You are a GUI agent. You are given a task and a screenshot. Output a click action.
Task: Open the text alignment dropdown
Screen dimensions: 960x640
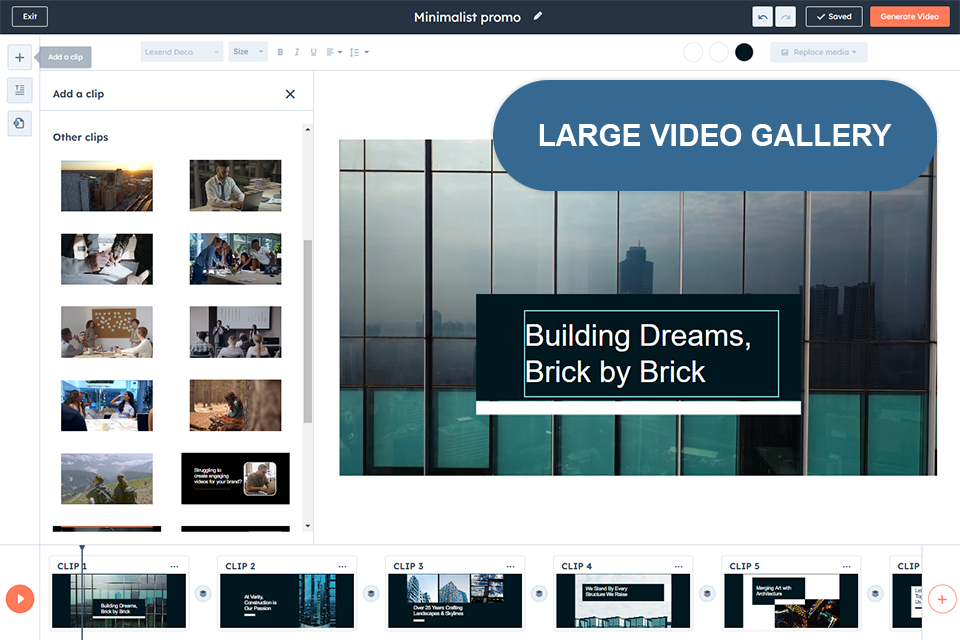[334, 52]
